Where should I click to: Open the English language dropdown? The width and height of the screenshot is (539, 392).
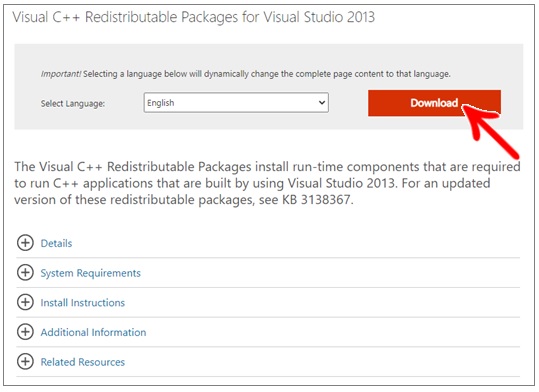[236, 102]
